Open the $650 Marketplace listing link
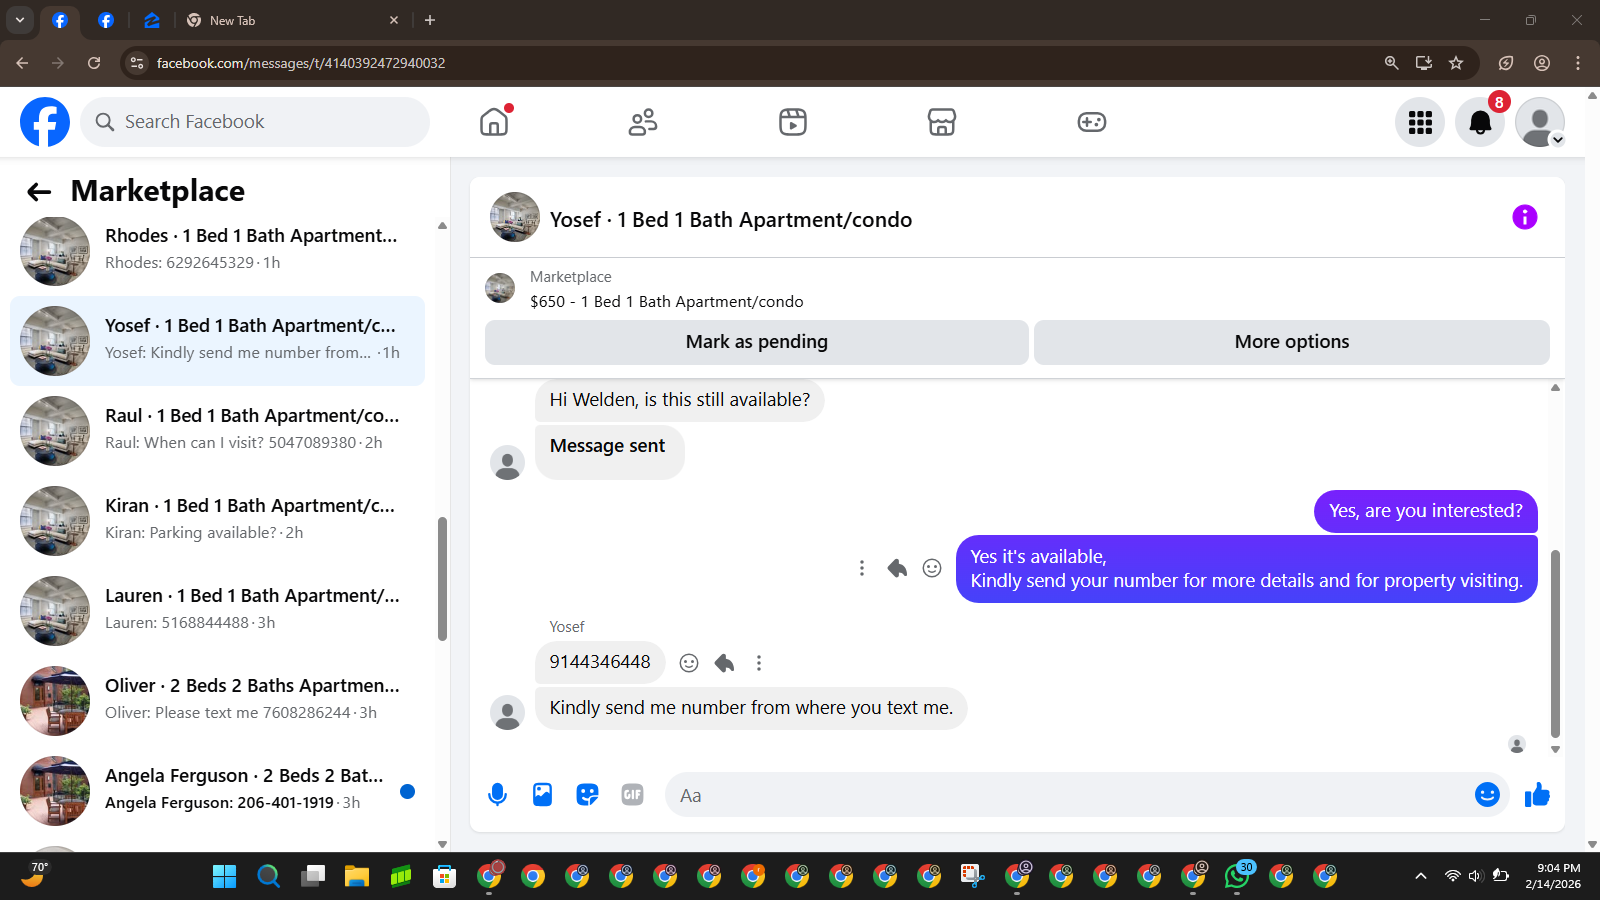The image size is (1600, 900). (x=666, y=301)
